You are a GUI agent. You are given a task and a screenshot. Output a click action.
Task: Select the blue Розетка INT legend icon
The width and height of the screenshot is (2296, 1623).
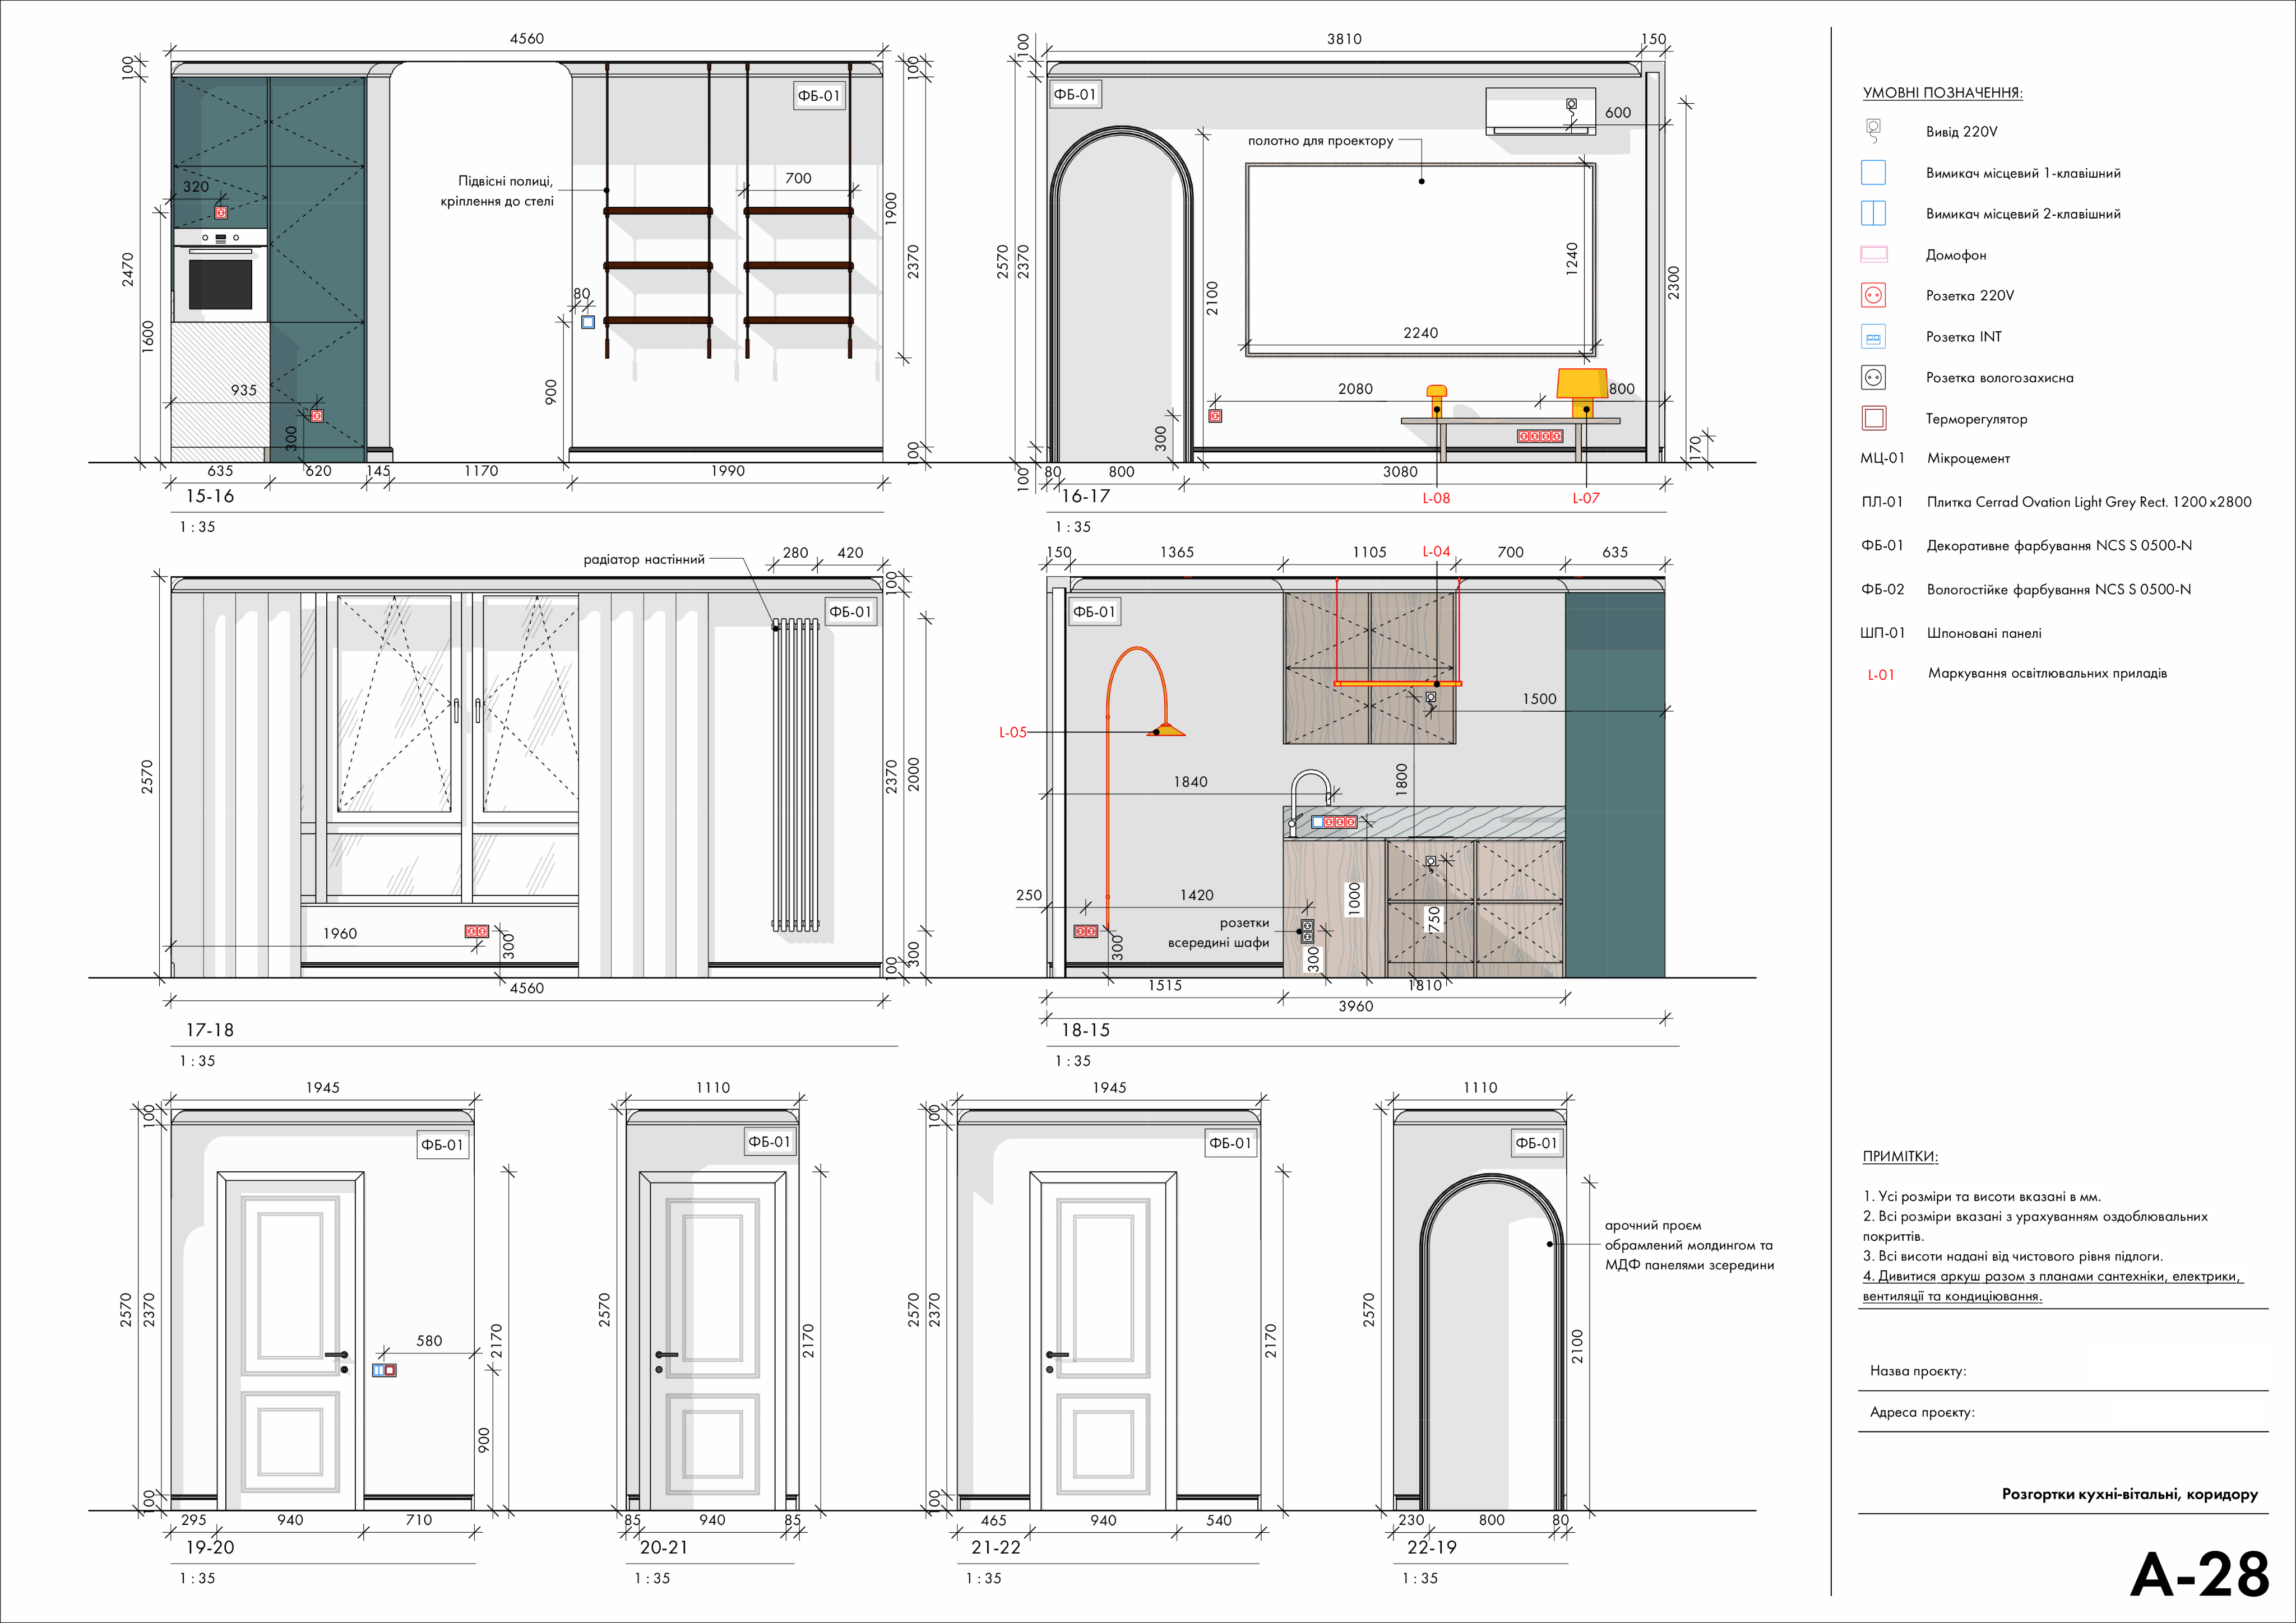(1873, 337)
